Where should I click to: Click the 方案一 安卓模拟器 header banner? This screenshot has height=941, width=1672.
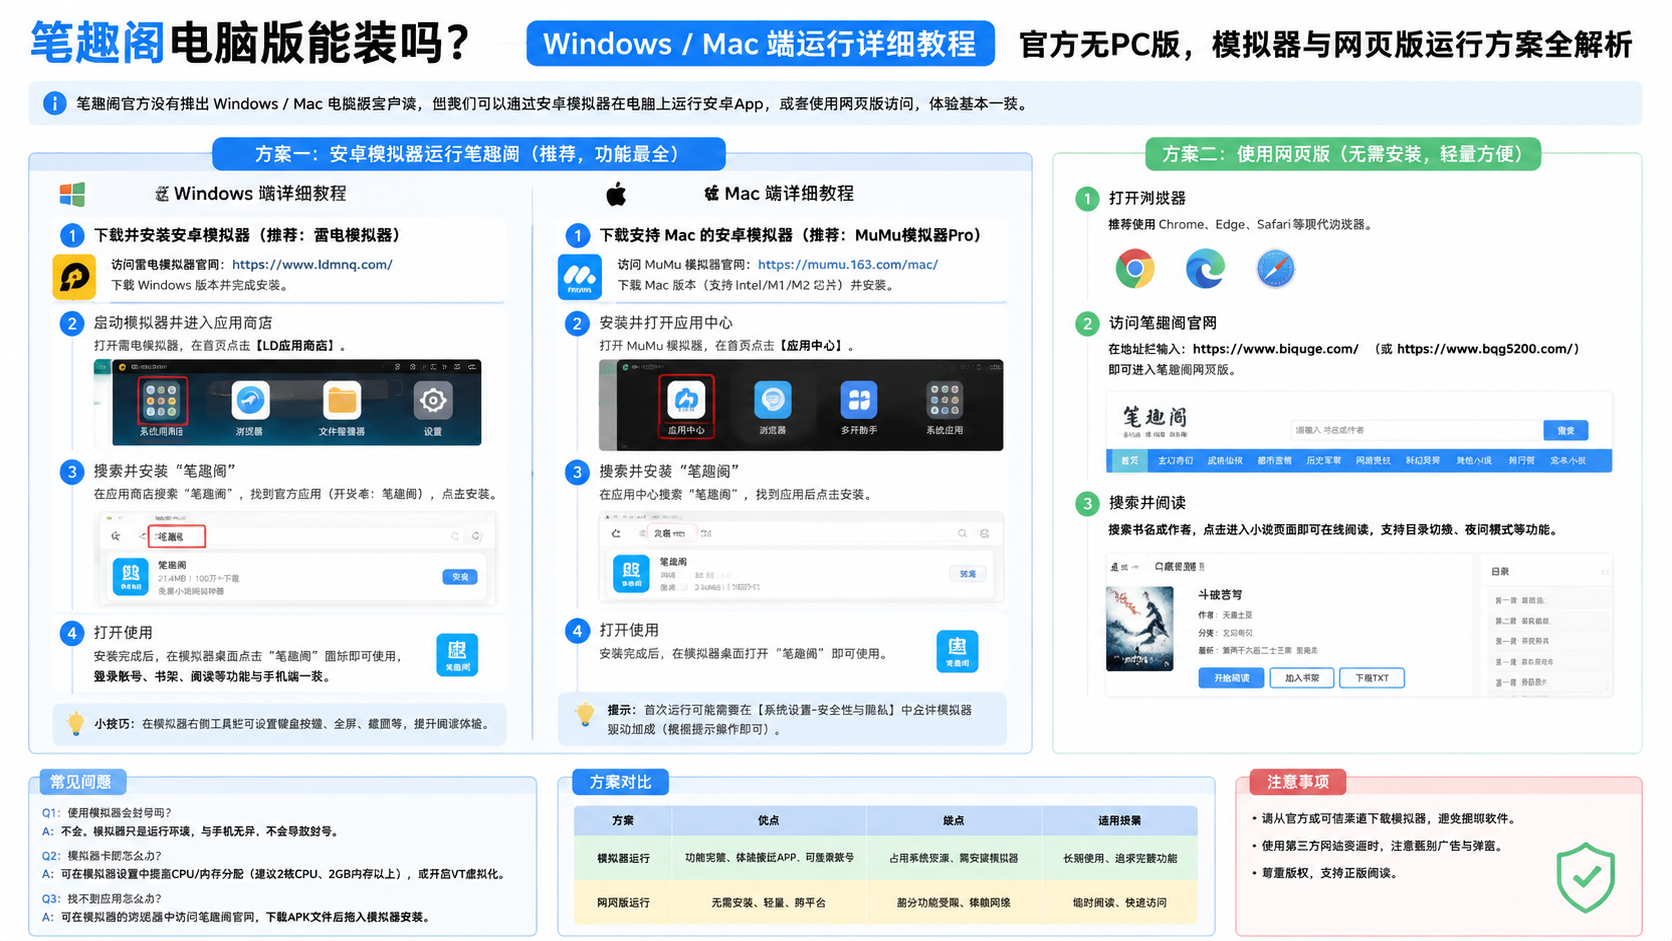pos(469,154)
